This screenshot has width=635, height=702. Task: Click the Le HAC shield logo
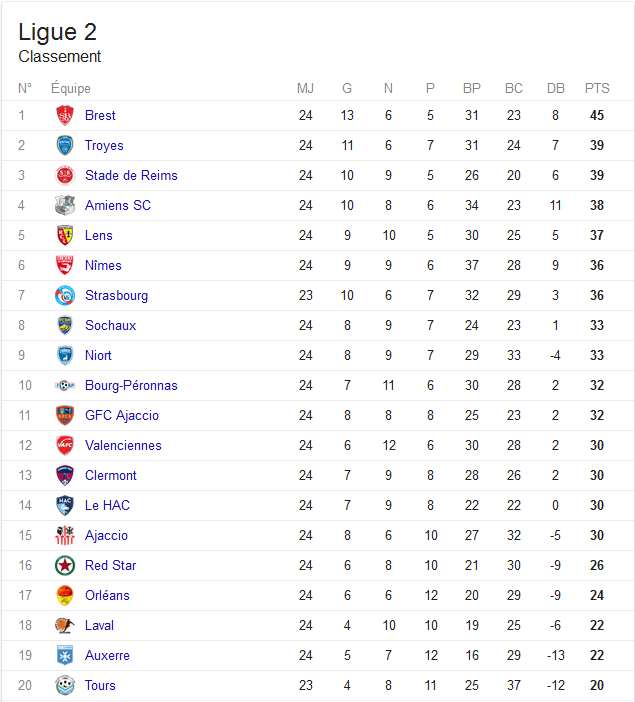coord(65,505)
